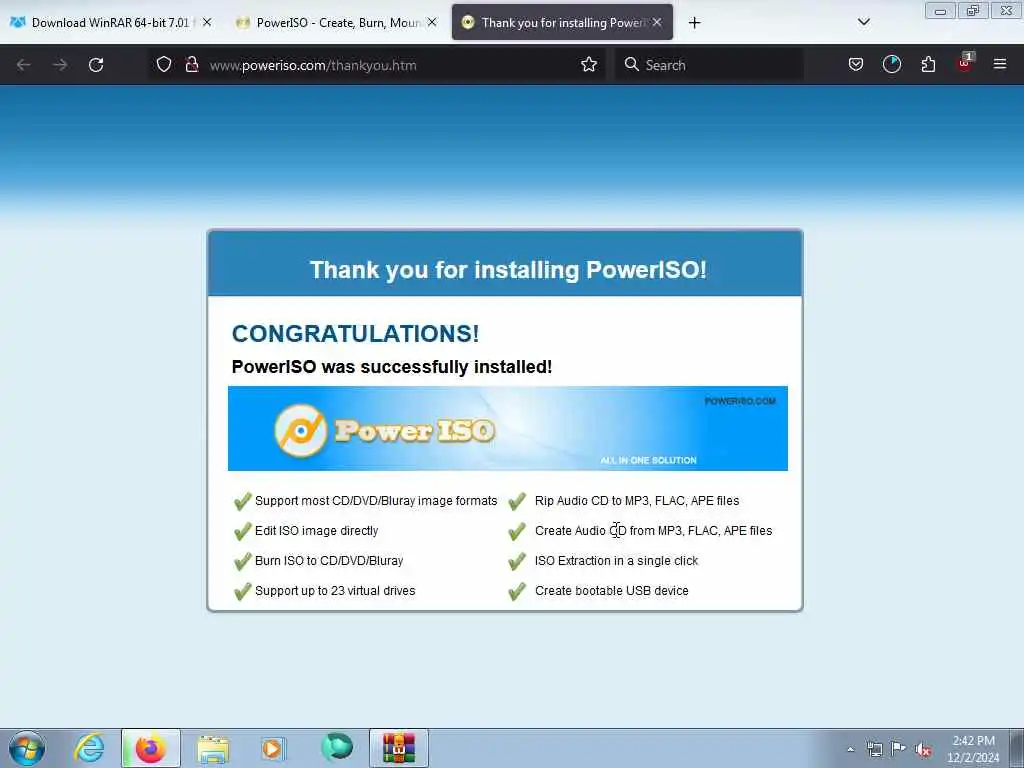Save page to Pocket

click(x=856, y=65)
